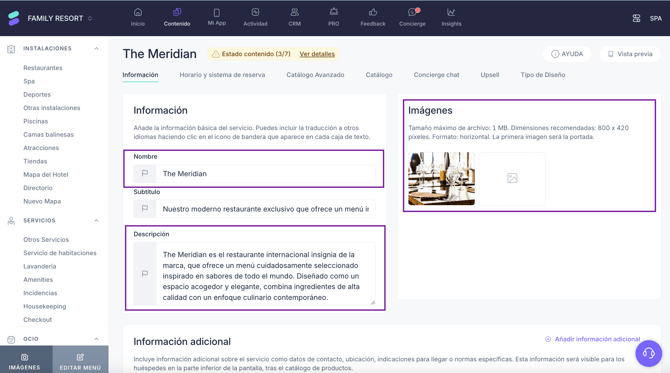Screen dimensions: 670x373
Task: Open the Contenido section icon
Action: 177,12
